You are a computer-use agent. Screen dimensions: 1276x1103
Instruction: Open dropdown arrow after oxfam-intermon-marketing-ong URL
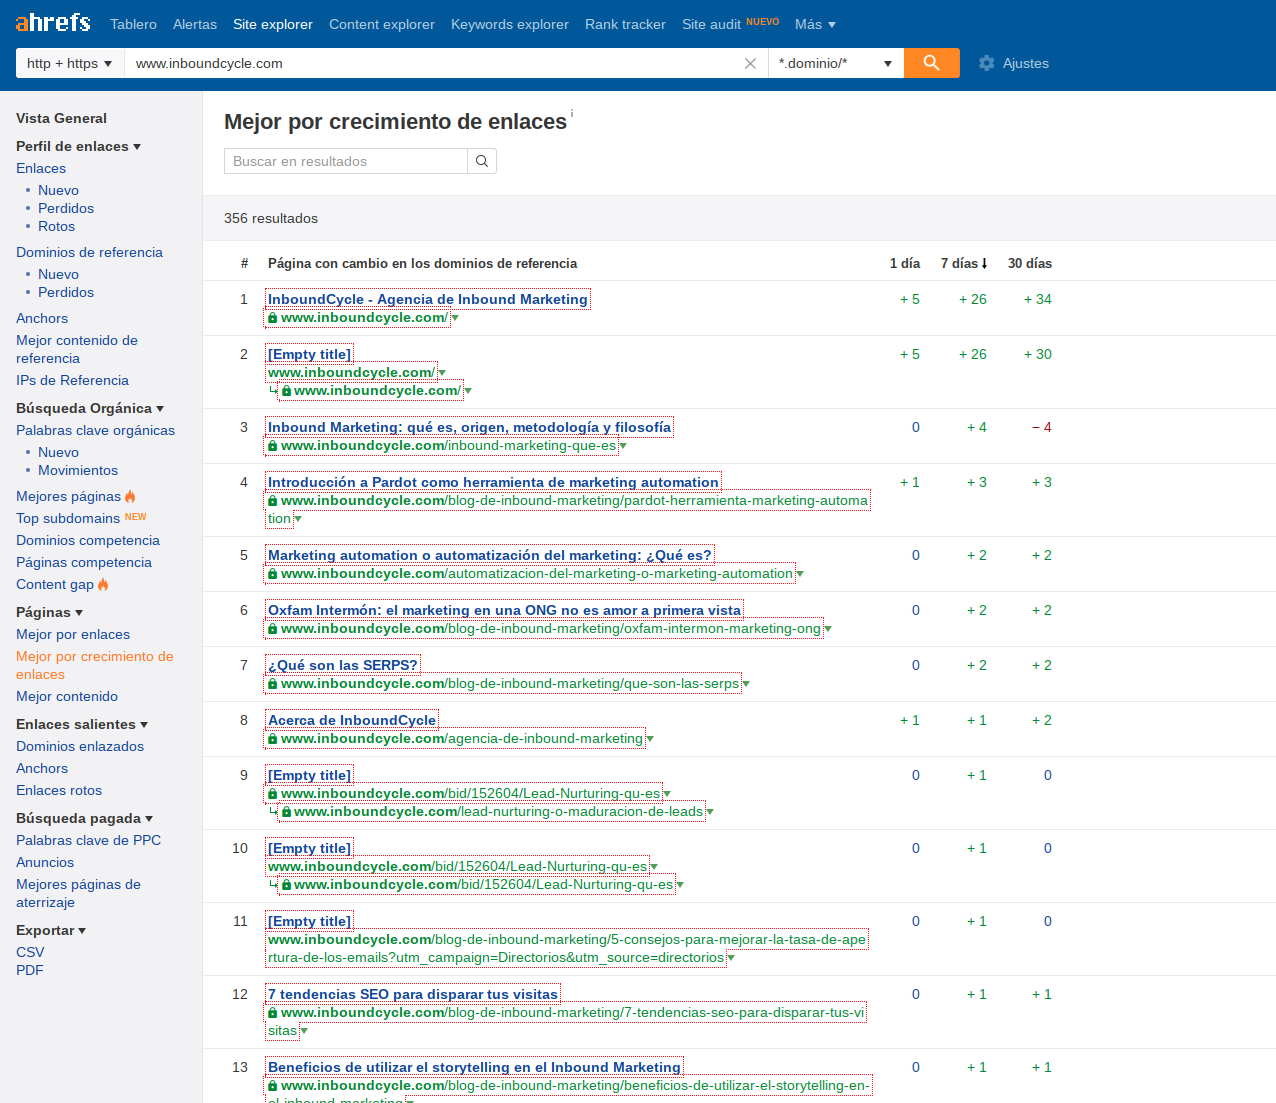point(828,630)
